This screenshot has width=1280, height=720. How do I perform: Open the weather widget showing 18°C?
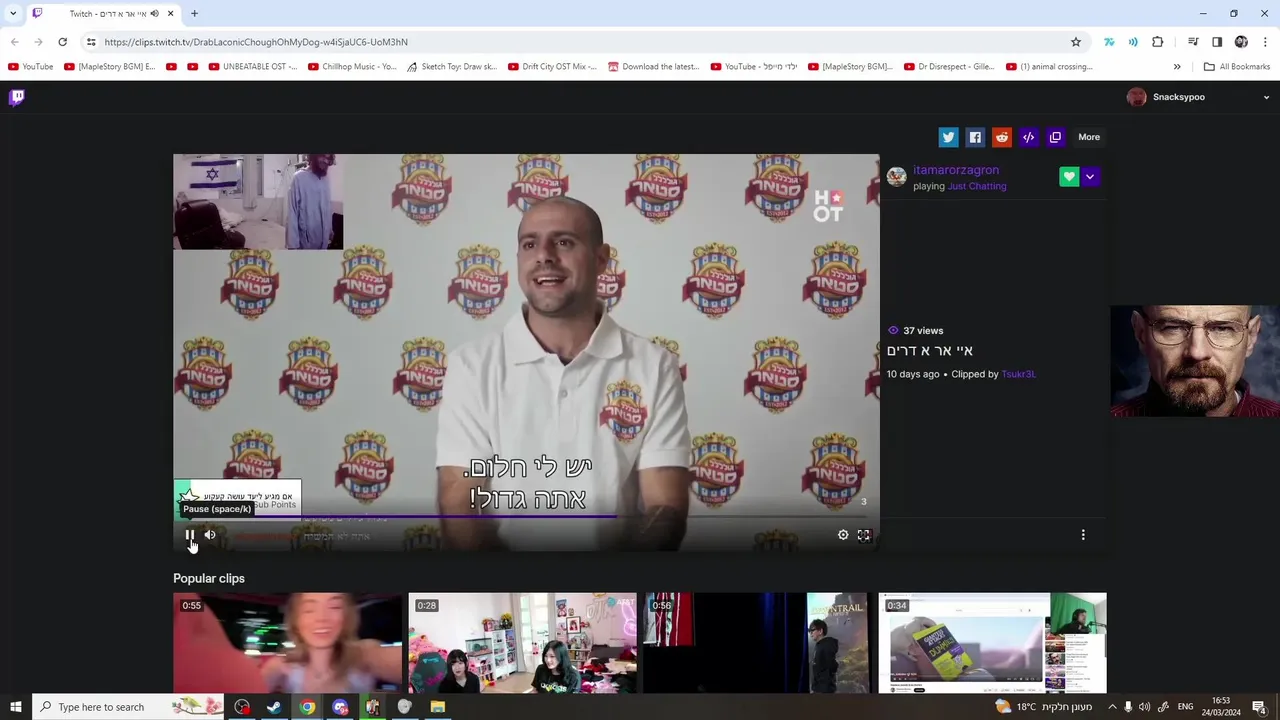[1043, 707]
